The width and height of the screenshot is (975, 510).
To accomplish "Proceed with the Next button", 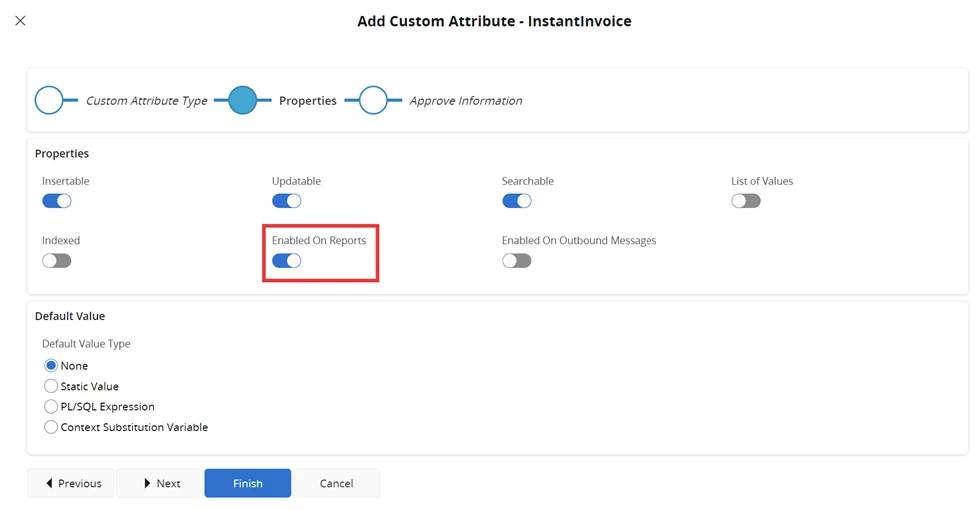I will 160,483.
